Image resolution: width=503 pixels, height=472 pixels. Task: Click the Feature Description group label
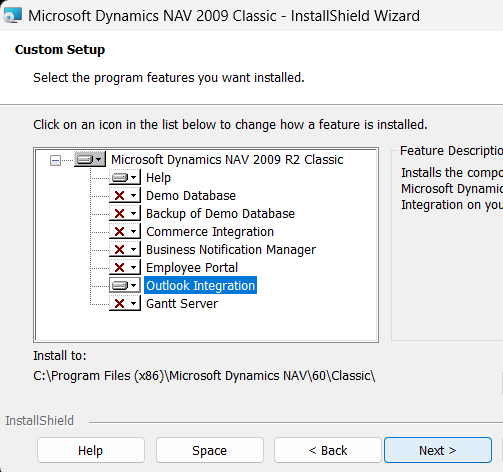tap(451, 151)
